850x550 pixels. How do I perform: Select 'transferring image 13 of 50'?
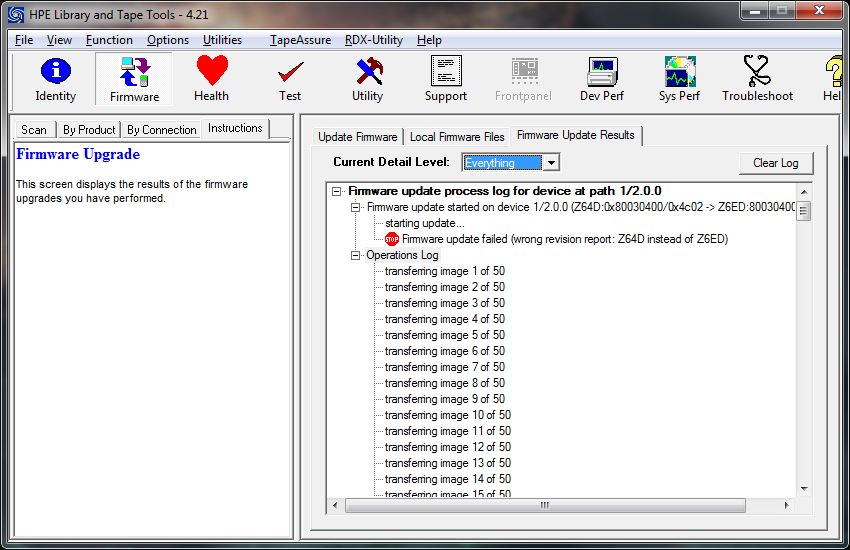[448, 463]
